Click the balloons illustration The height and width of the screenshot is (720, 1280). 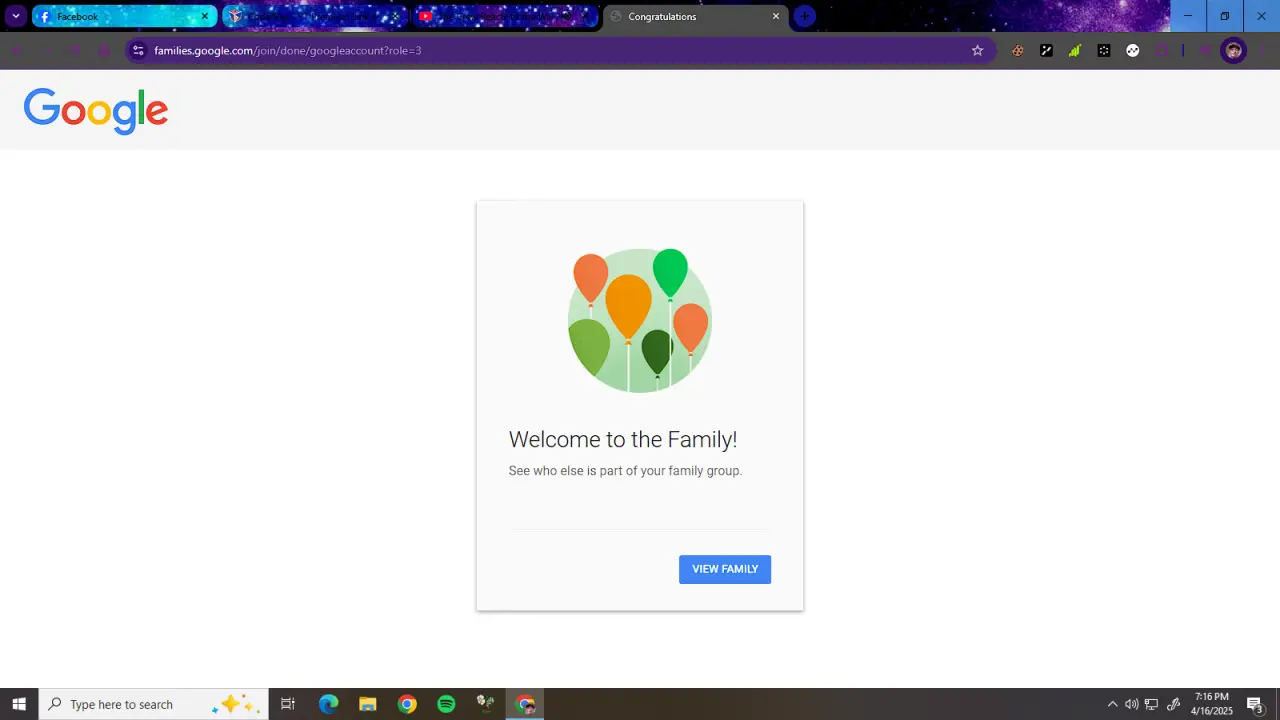640,320
